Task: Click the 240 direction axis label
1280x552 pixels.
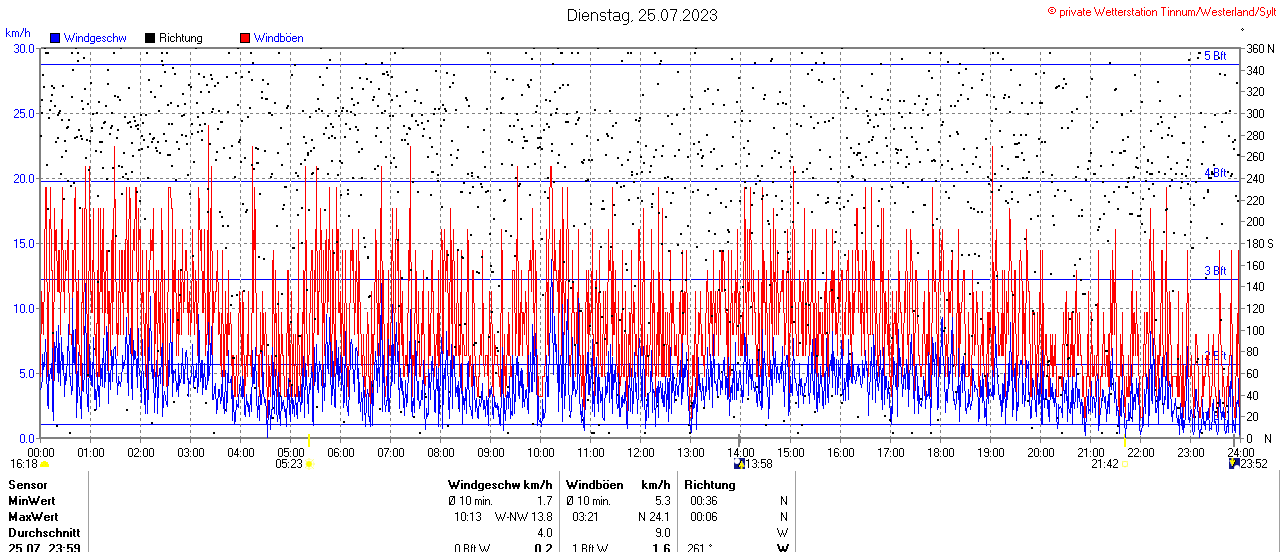Action: point(1254,179)
